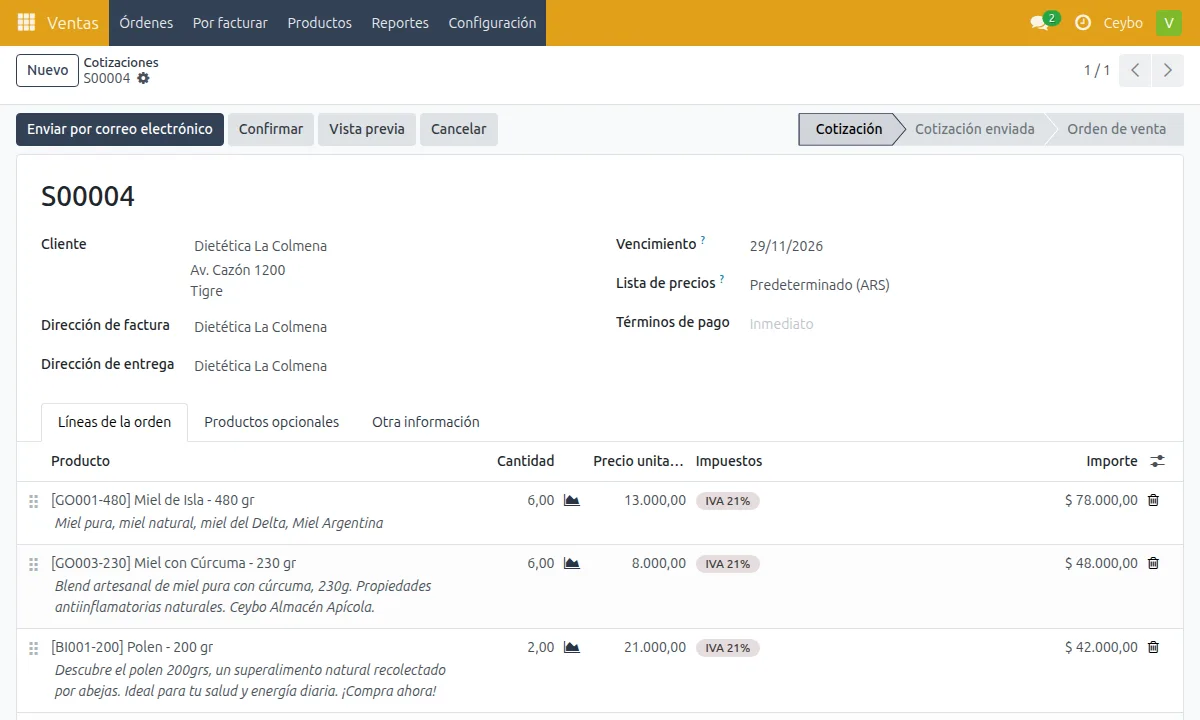The height and width of the screenshot is (720, 1200).
Task: Click IVA 21% tag on Miel de Isla
Action: [x=728, y=501]
